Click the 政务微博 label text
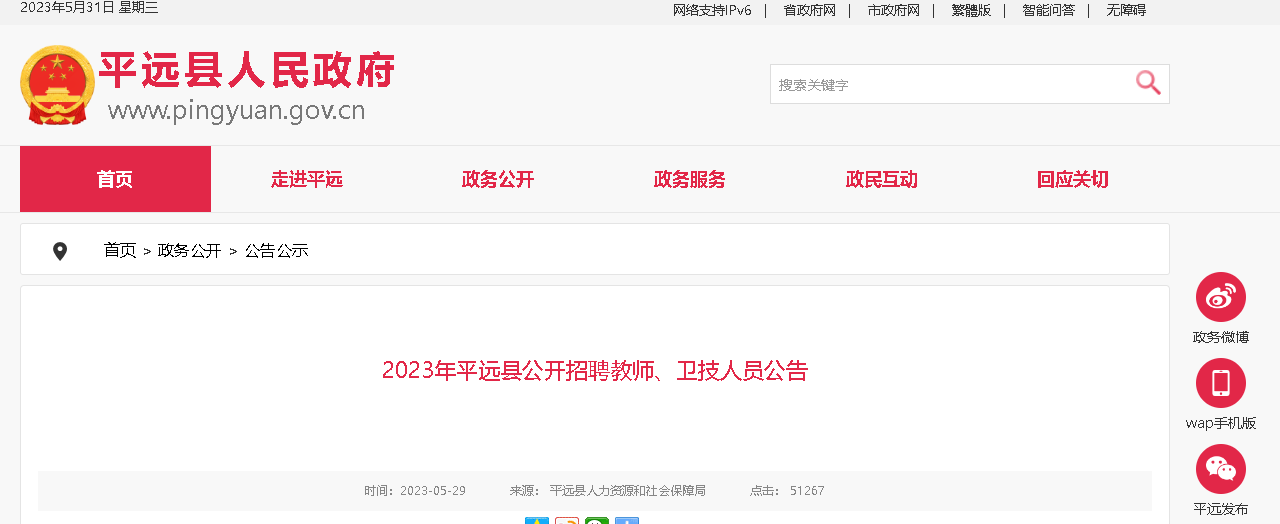 (x=1221, y=337)
